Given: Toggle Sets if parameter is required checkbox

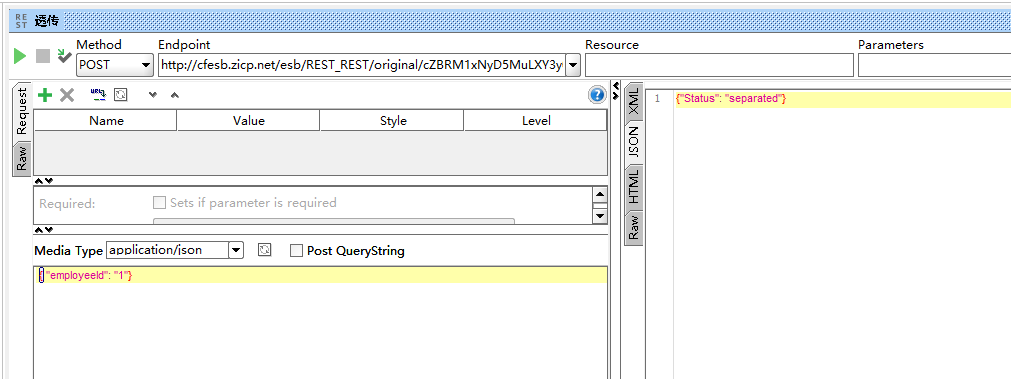Looking at the screenshot, I should [x=159, y=203].
